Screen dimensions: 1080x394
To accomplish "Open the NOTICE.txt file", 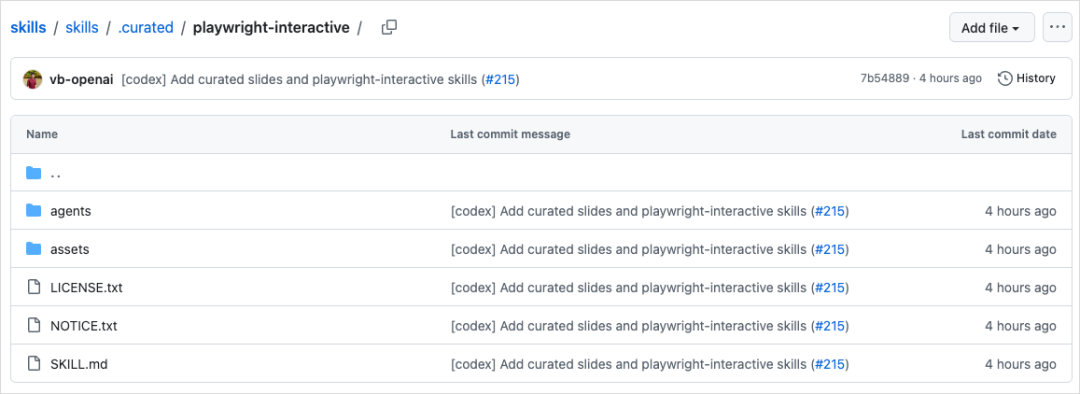I will click(x=83, y=326).
